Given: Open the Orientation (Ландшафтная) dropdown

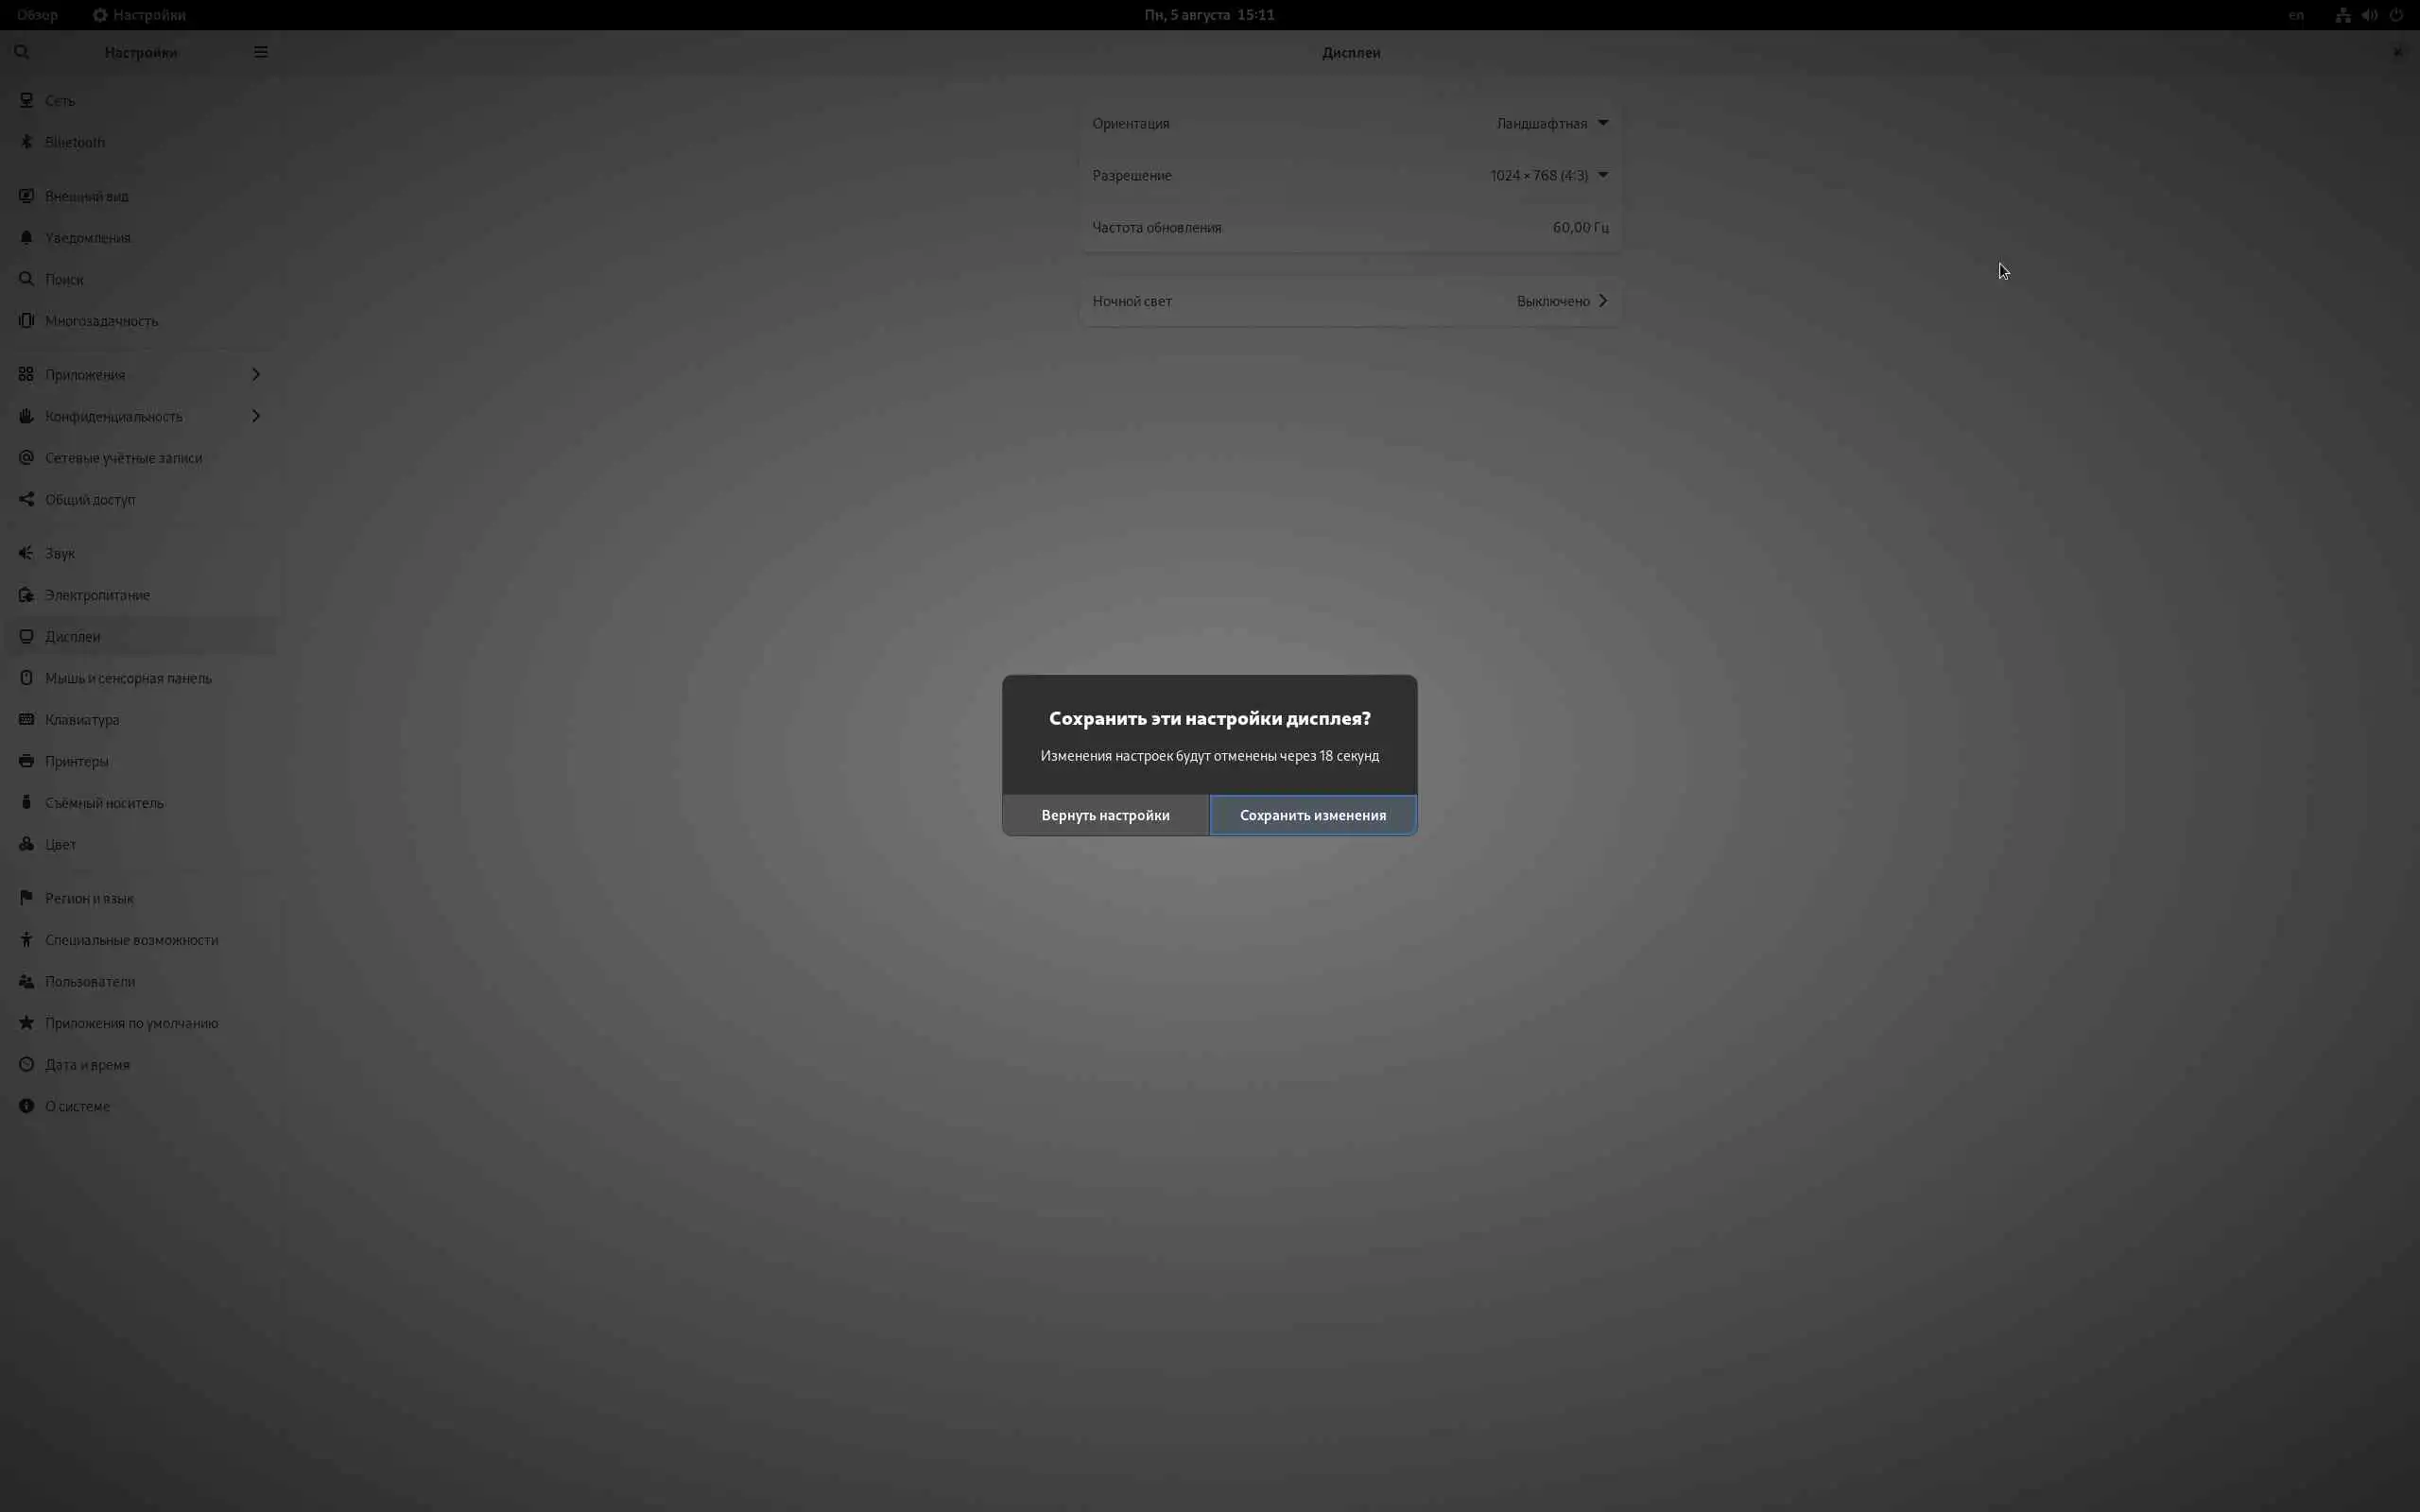Looking at the screenshot, I should coord(1552,123).
